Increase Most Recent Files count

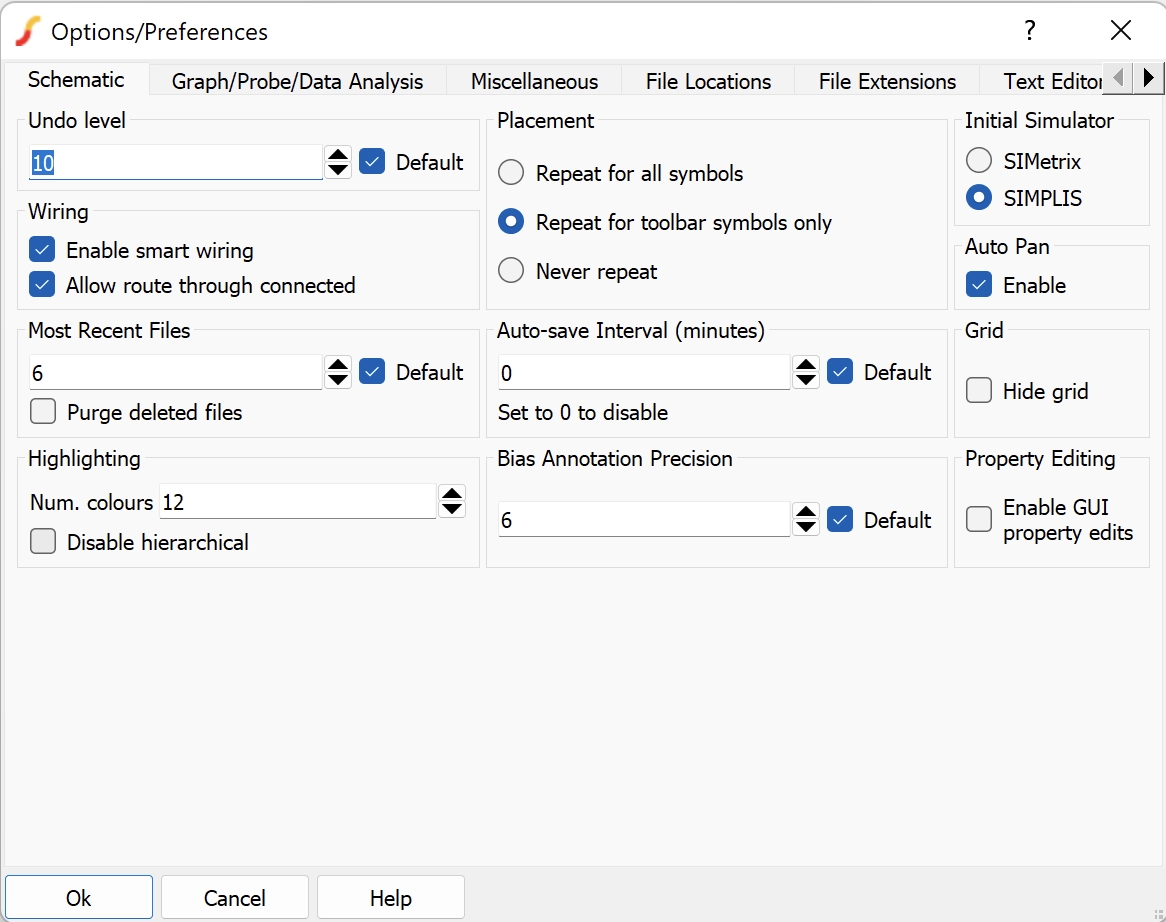point(338,364)
